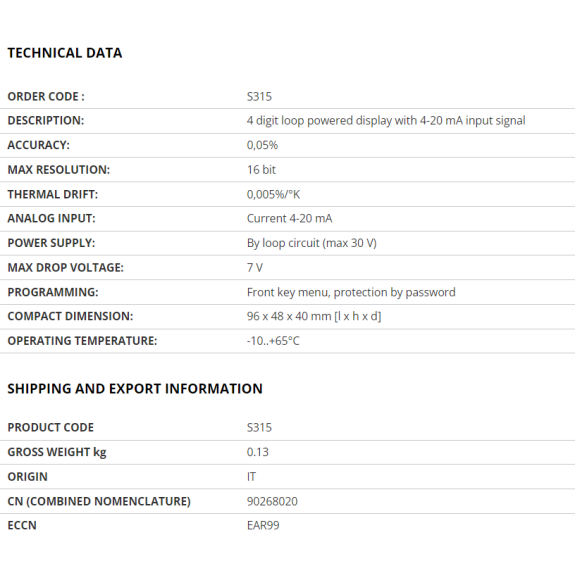Select the 0,05% accuracy value
This screenshot has height=575, width=575.
262,145
